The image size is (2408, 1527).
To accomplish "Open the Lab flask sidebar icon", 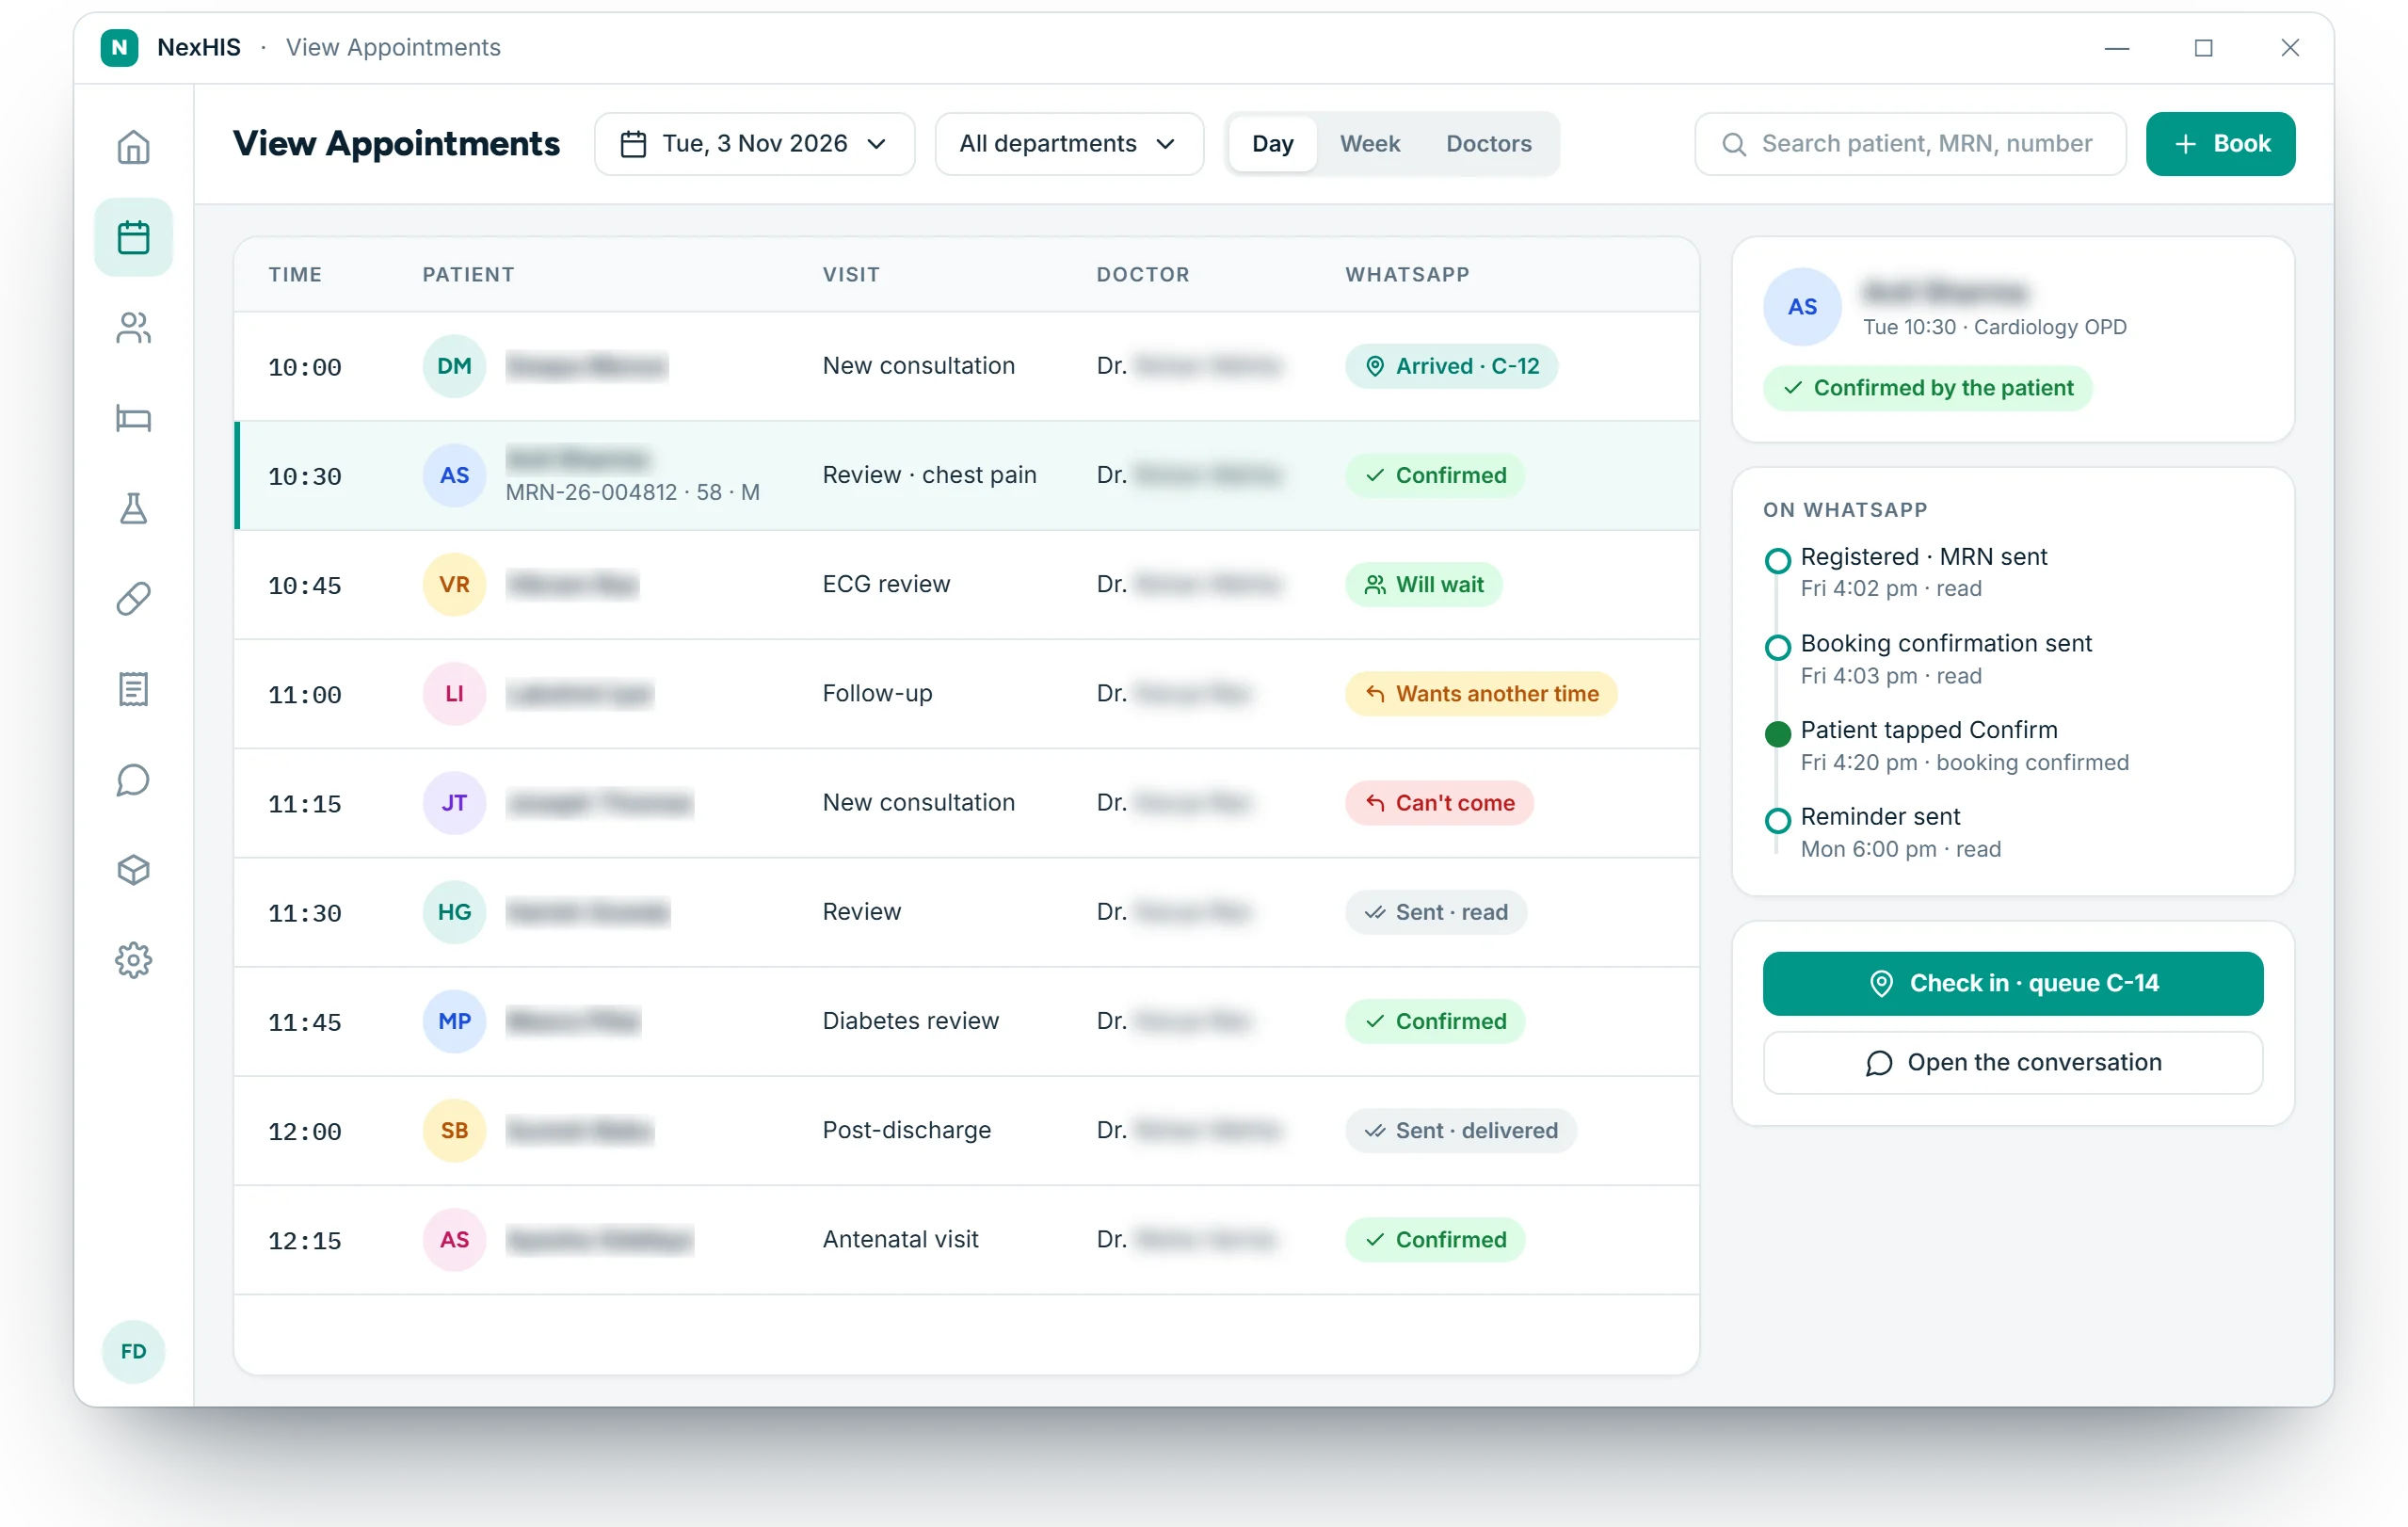I will pyautogui.click(x=133, y=508).
